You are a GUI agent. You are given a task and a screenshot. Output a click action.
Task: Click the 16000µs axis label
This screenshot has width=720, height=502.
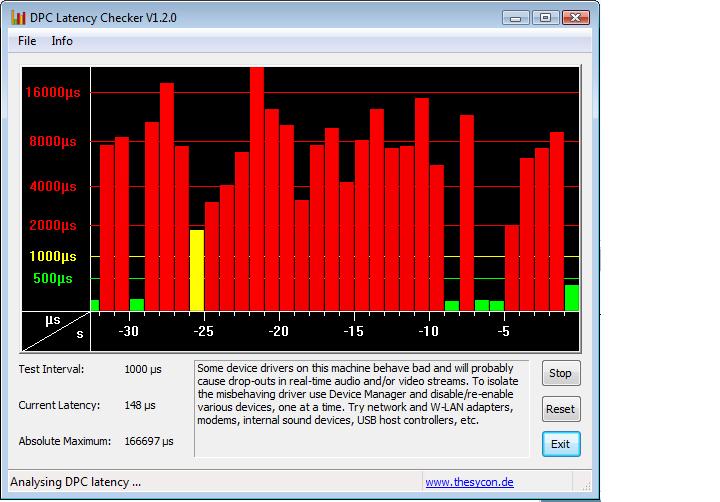coord(53,92)
